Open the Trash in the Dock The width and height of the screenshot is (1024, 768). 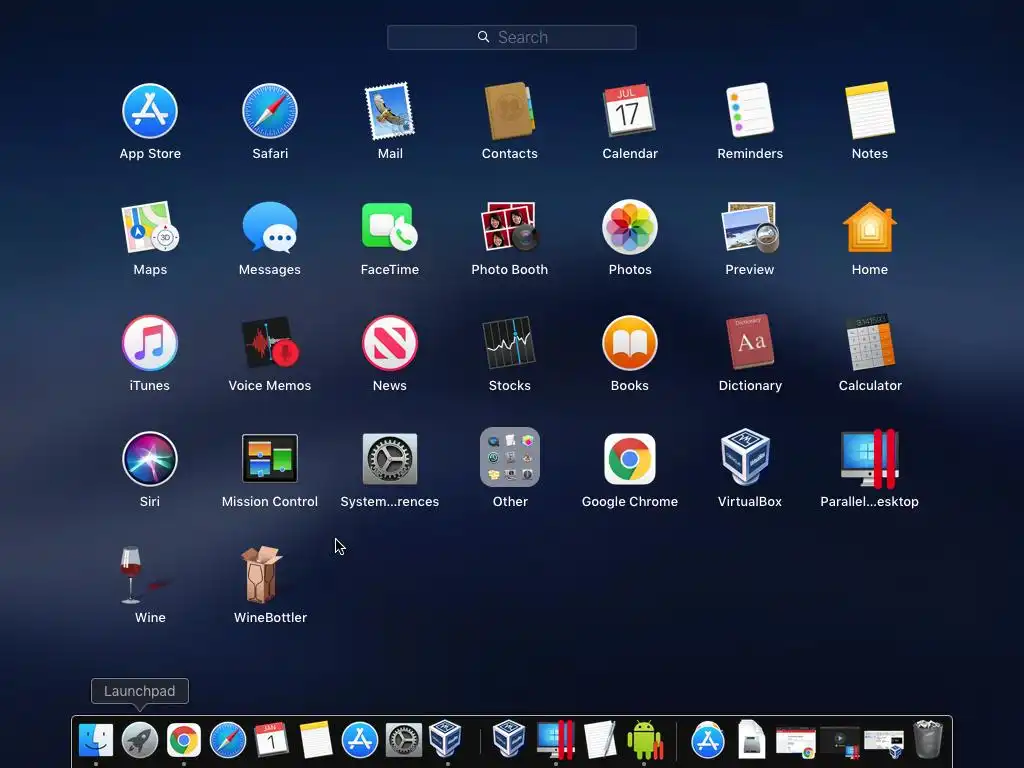click(x=927, y=739)
